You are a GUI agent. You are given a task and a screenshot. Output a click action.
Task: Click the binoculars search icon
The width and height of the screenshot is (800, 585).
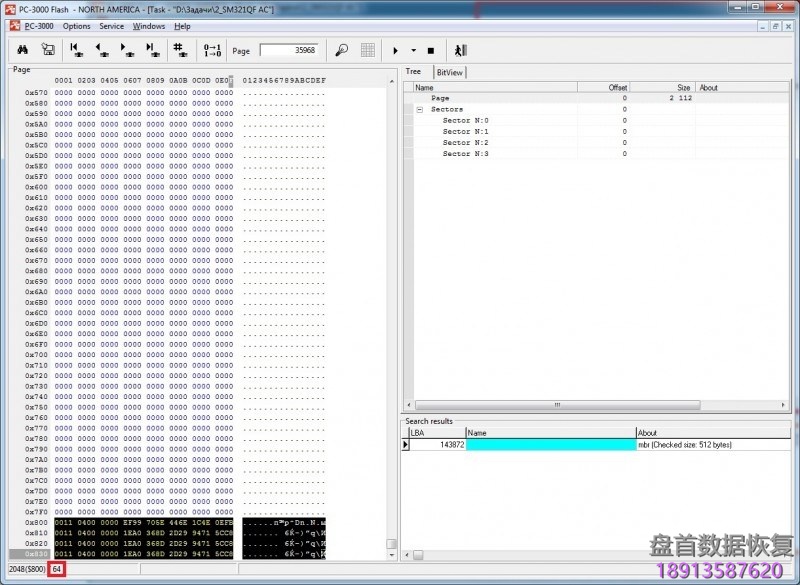tap(22, 50)
